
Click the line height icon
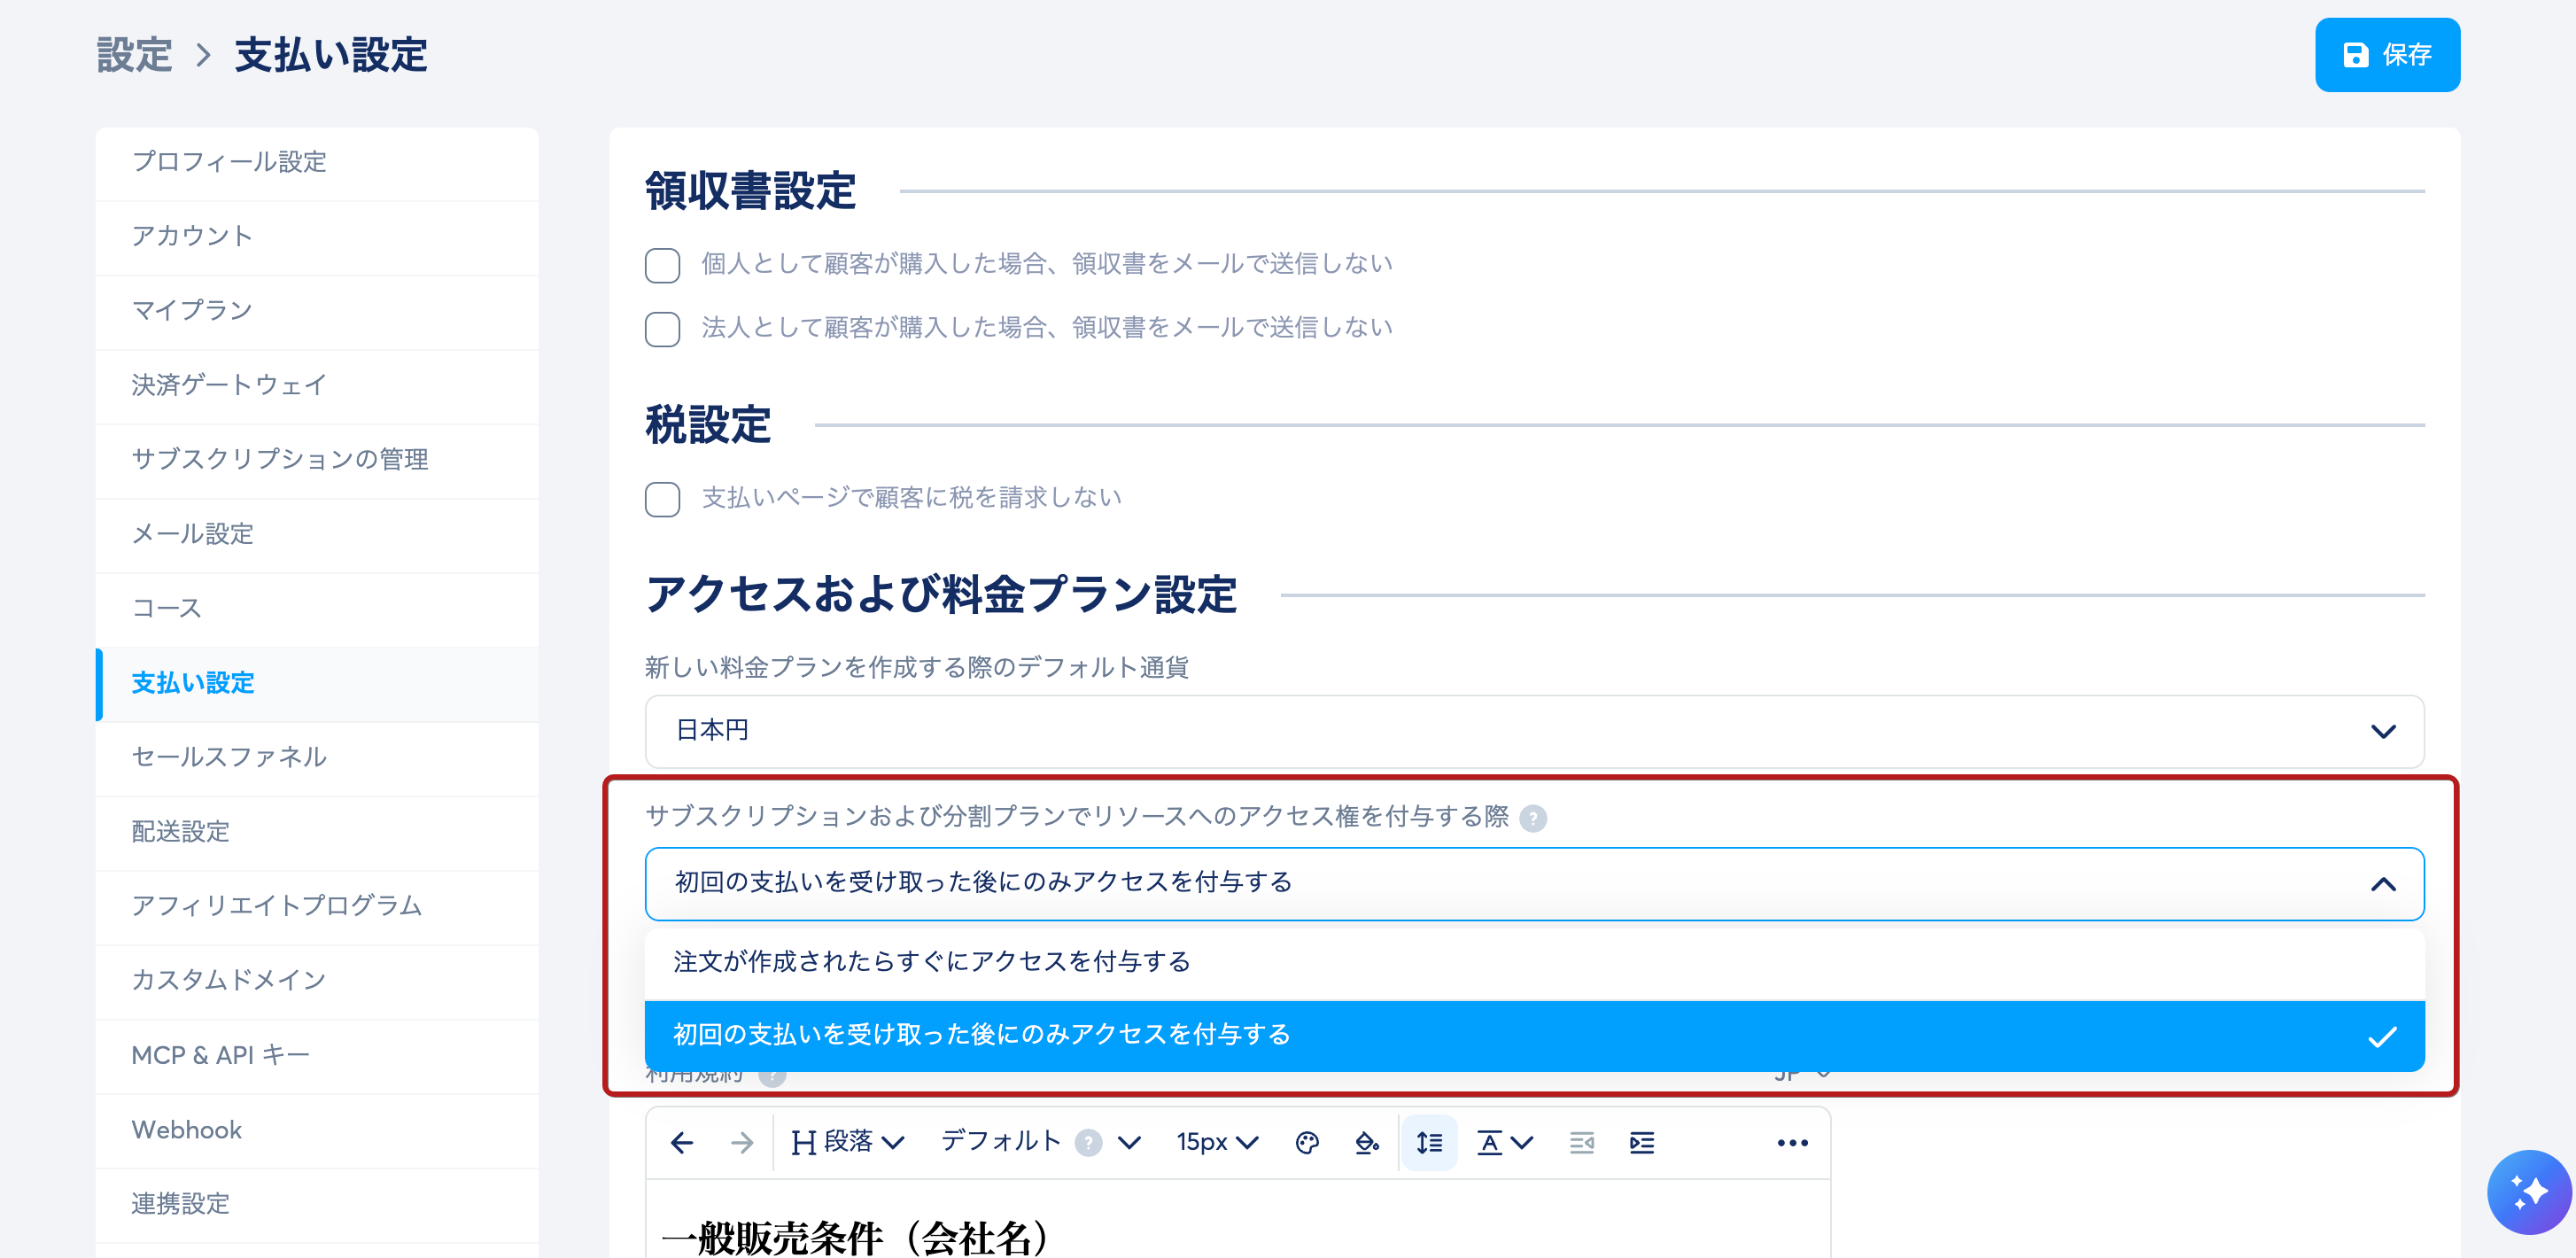tap(1429, 1142)
